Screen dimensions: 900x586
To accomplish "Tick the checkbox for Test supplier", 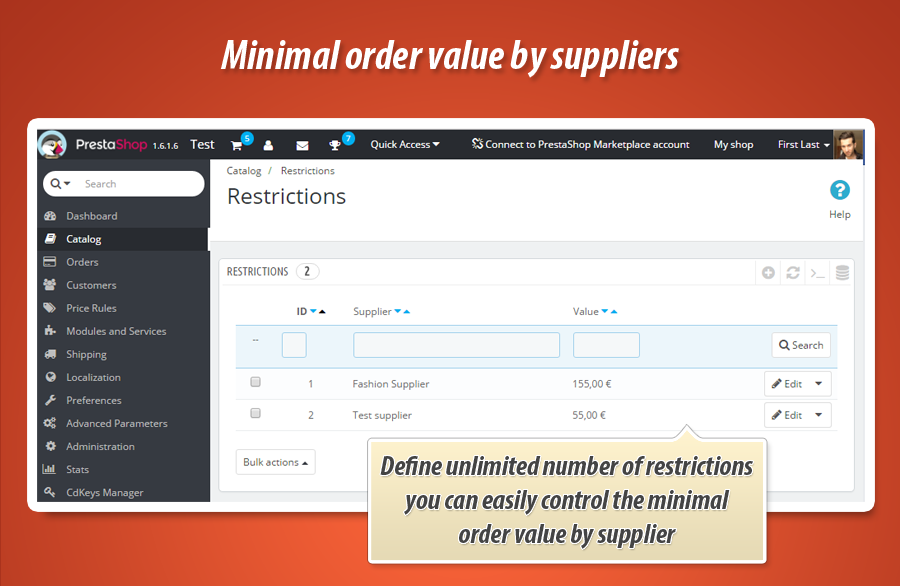I will click(255, 413).
